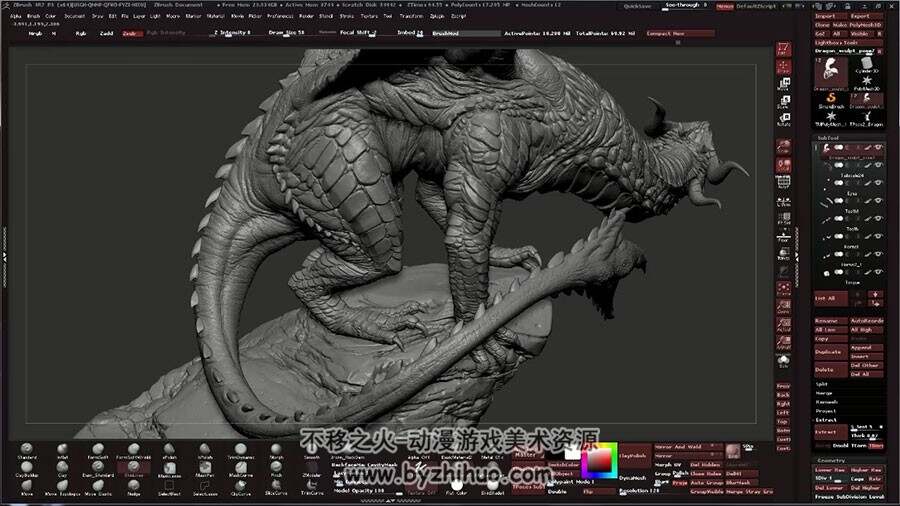Viewport: 900px width, 506px height.
Task: Select the Standard brush
Action: 26,451
